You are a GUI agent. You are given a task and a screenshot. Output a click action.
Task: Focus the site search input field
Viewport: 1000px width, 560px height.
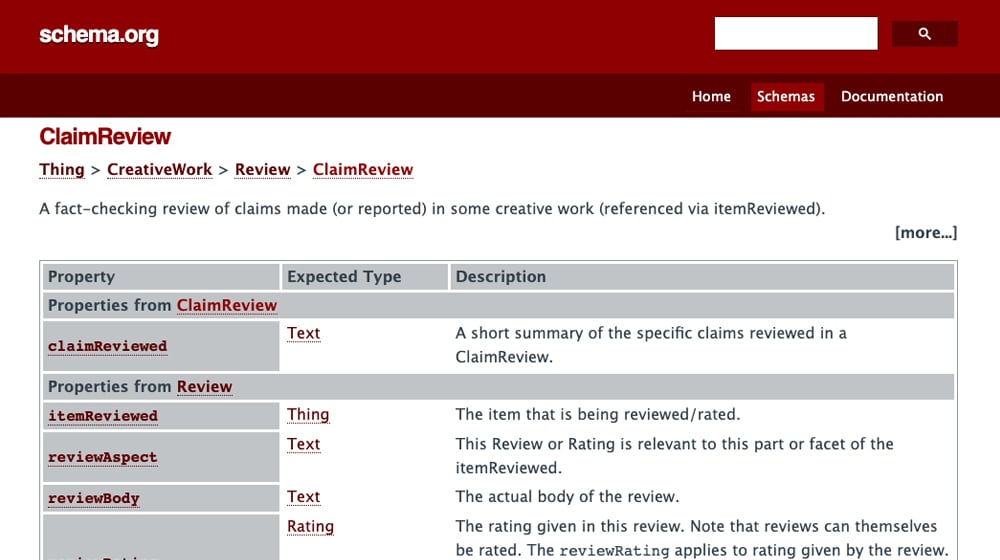[796, 33]
